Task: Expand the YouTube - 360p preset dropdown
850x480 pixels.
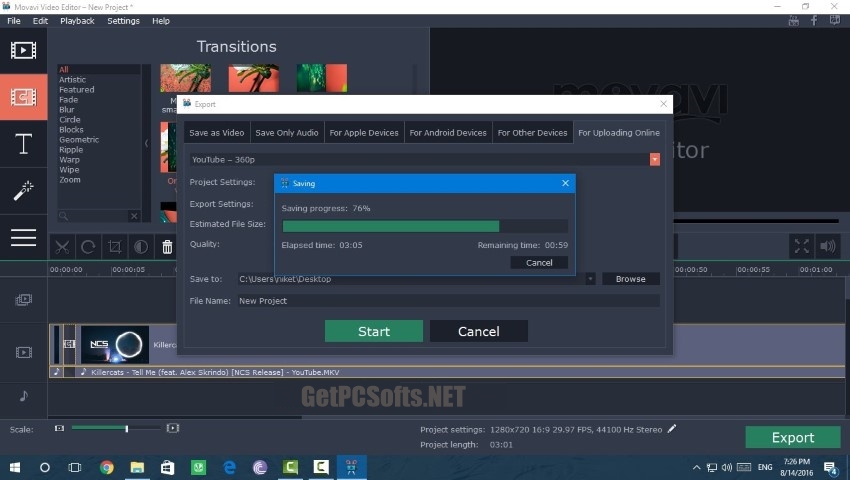Action: pyautogui.click(x=655, y=159)
